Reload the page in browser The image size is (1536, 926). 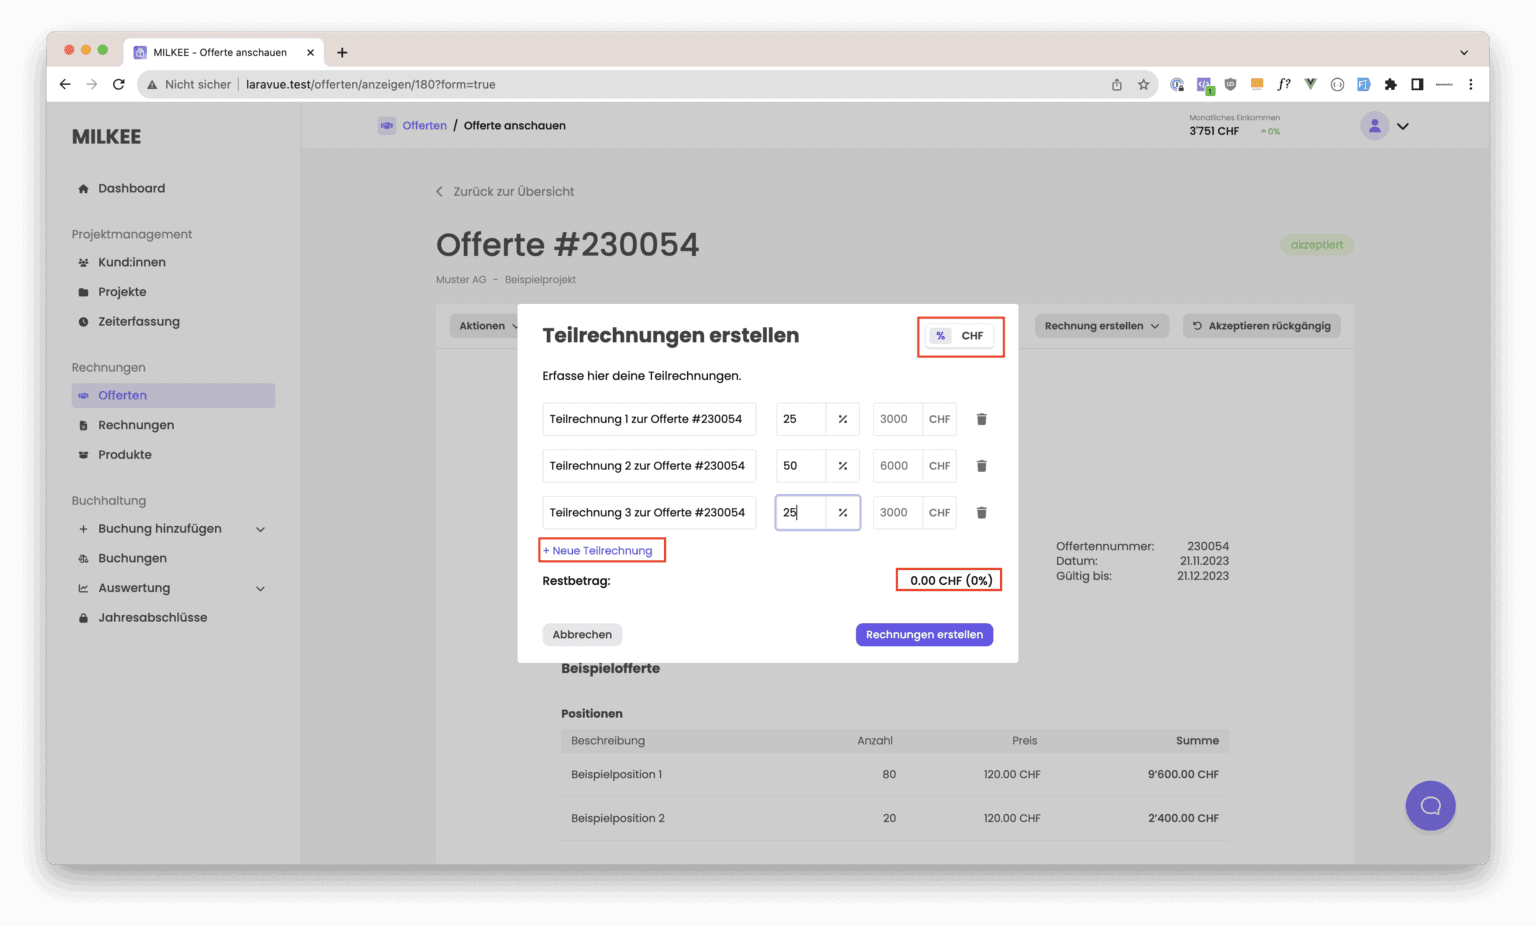[119, 85]
